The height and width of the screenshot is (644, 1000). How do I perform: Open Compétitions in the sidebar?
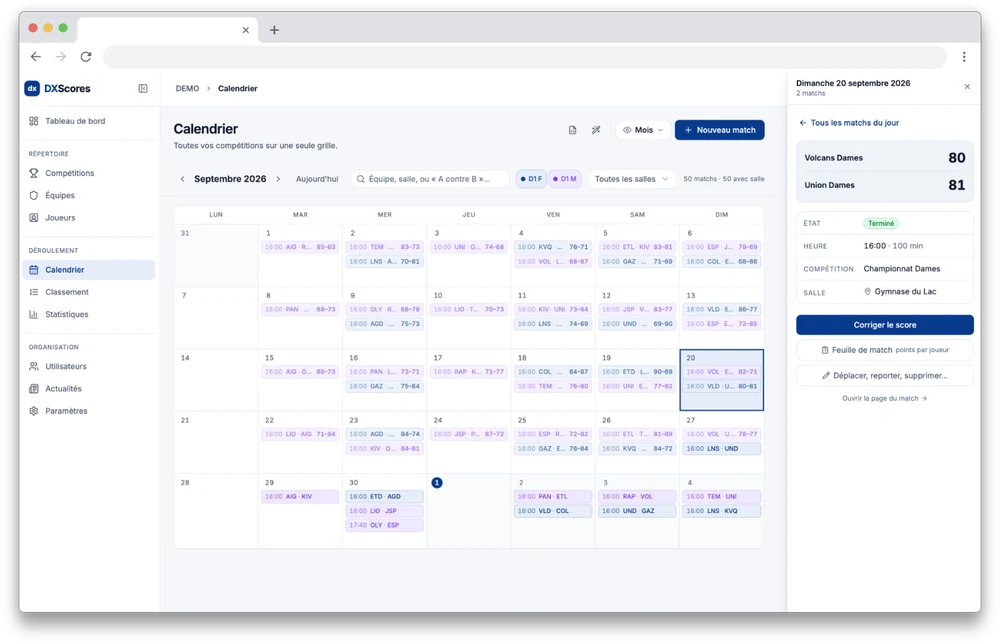coord(89,173)
